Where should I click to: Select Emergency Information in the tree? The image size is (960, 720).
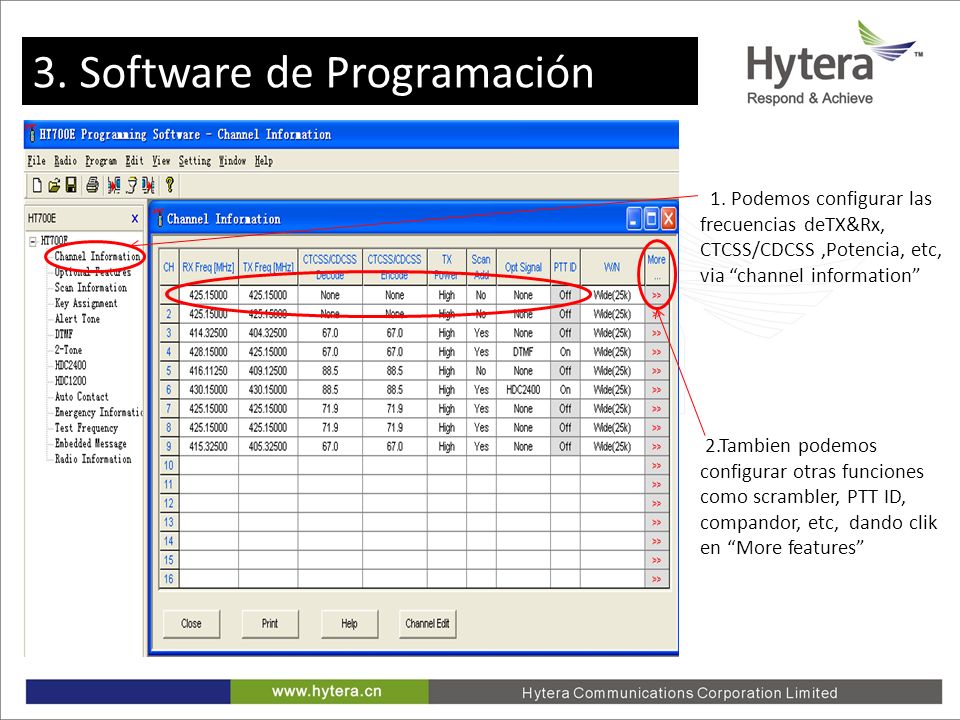click(x=99, y=413)
